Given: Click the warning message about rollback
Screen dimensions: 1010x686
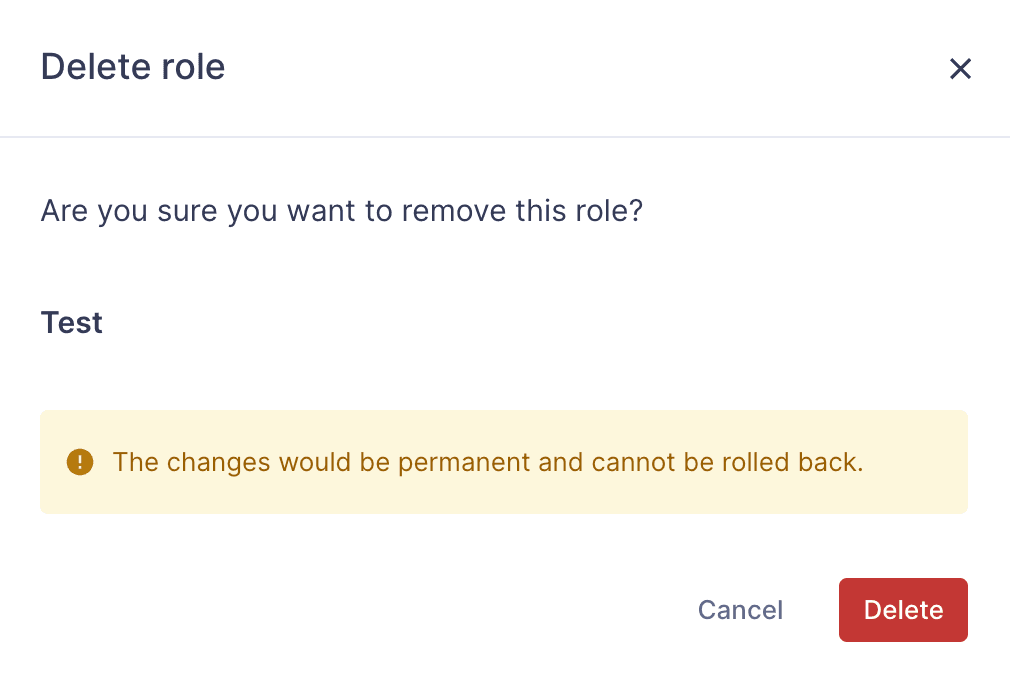Looking at the screenshot, I should pos(488,462).
